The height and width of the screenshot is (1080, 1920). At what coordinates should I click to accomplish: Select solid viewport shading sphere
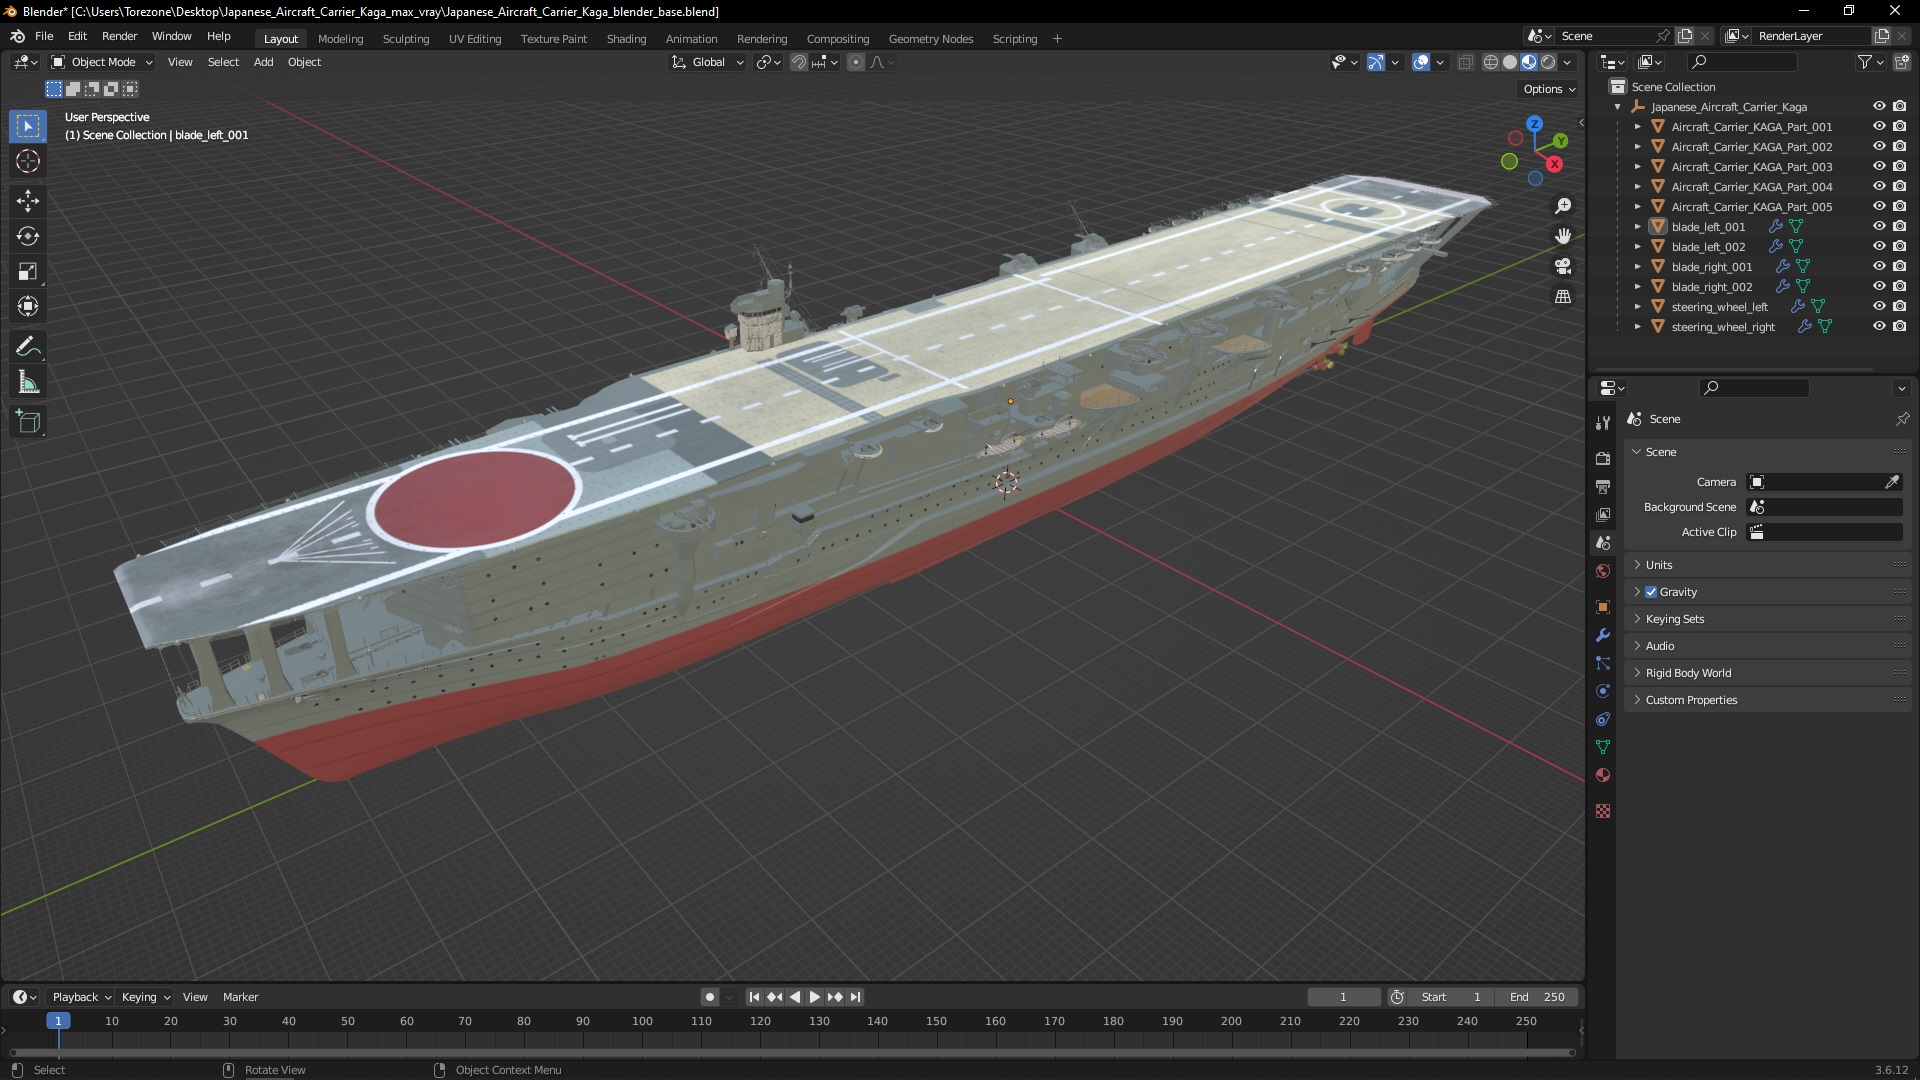(1510, 62)
